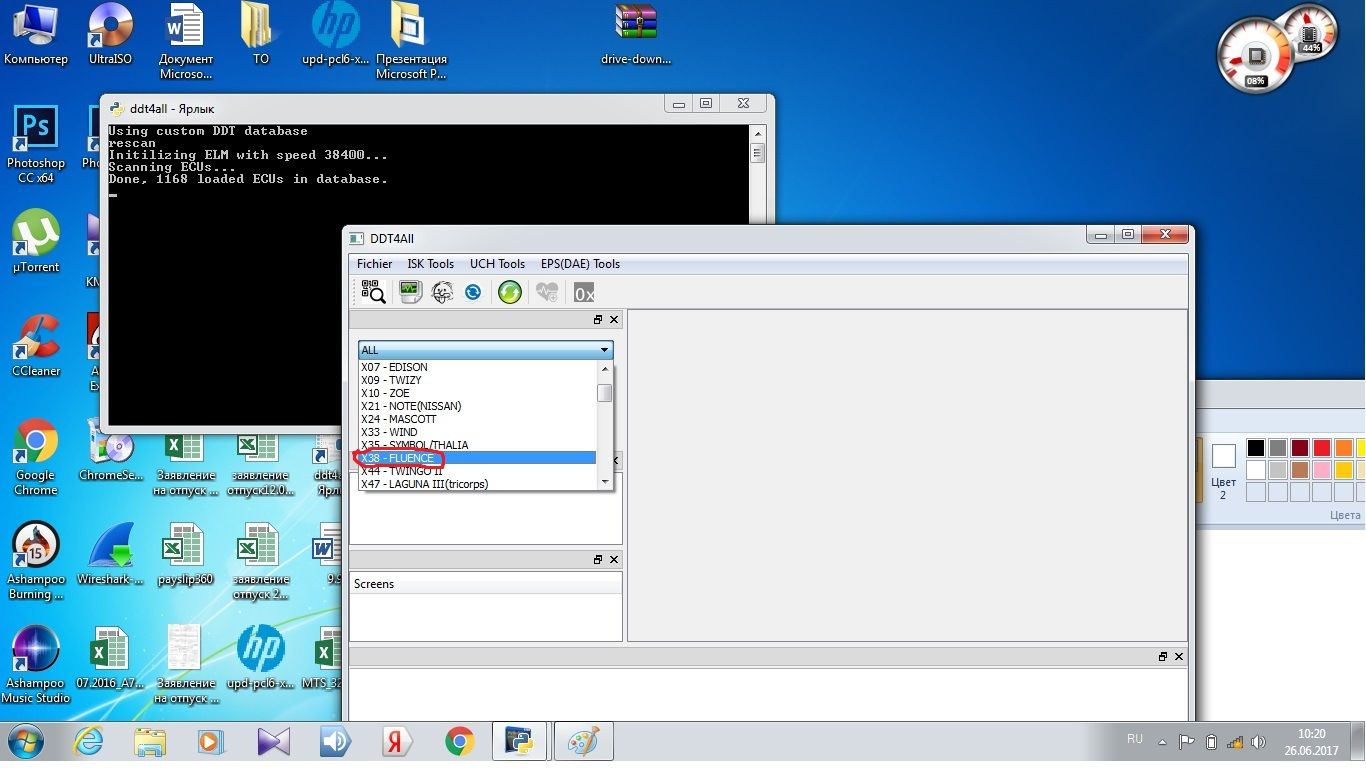Open the Fichier menu

click(375, 264)
